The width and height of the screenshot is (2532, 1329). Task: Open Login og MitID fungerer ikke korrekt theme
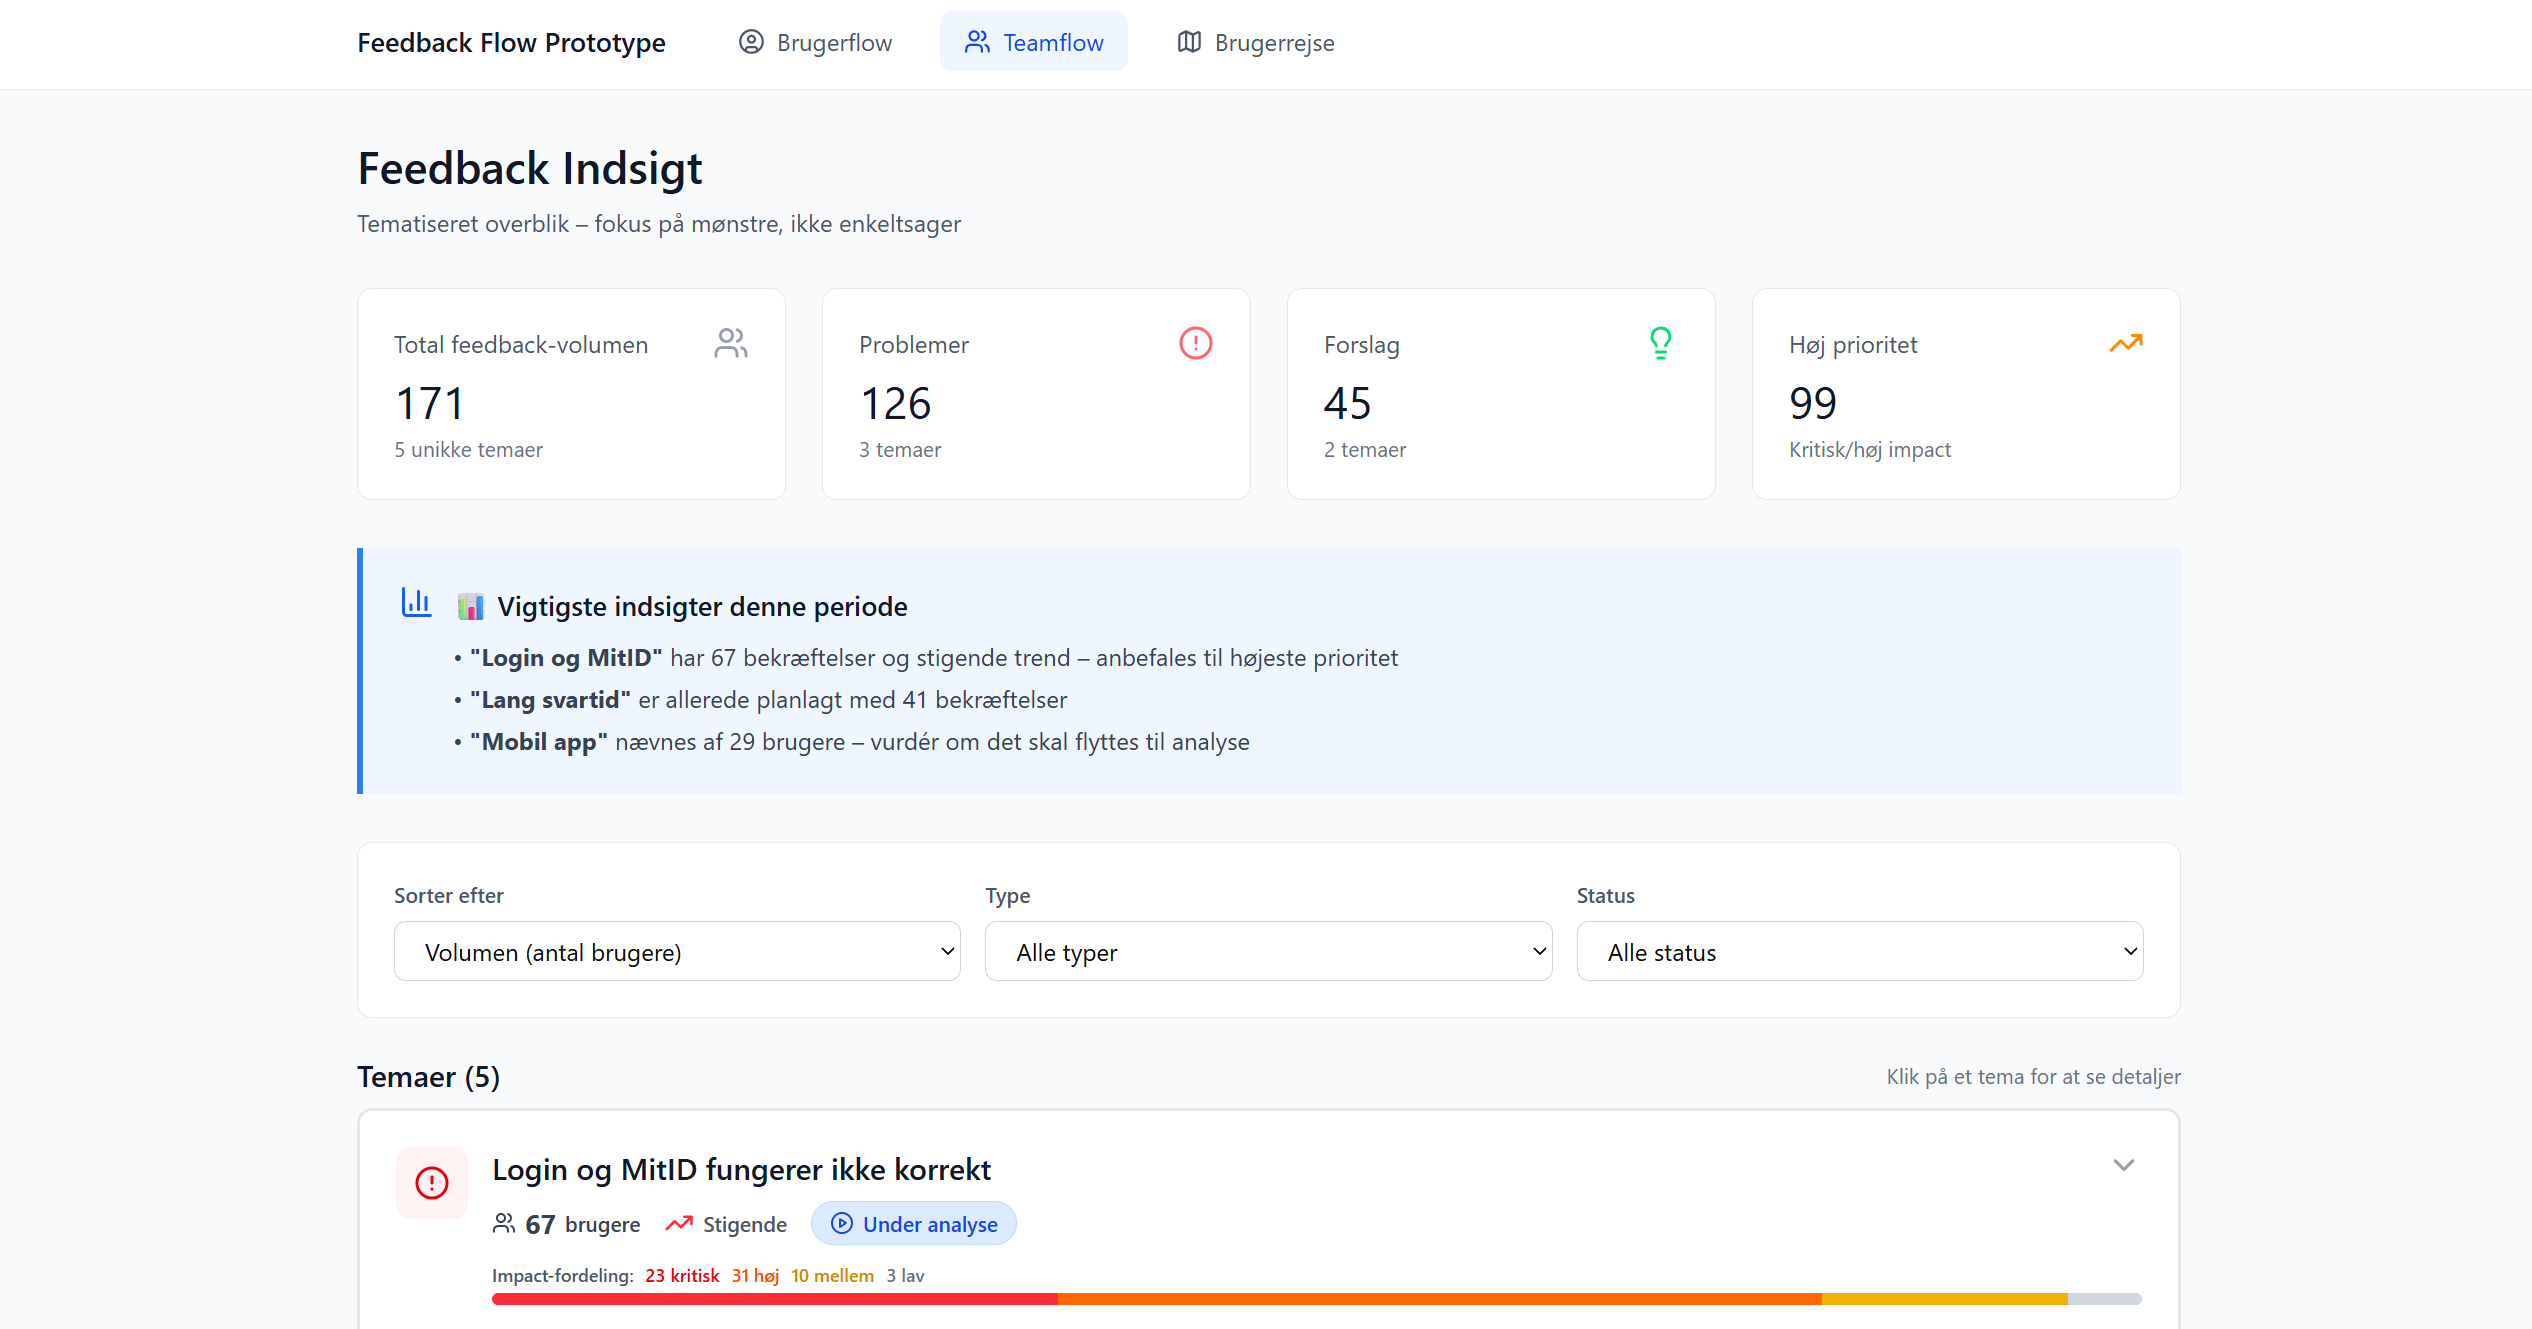(x=742, y=1169)
